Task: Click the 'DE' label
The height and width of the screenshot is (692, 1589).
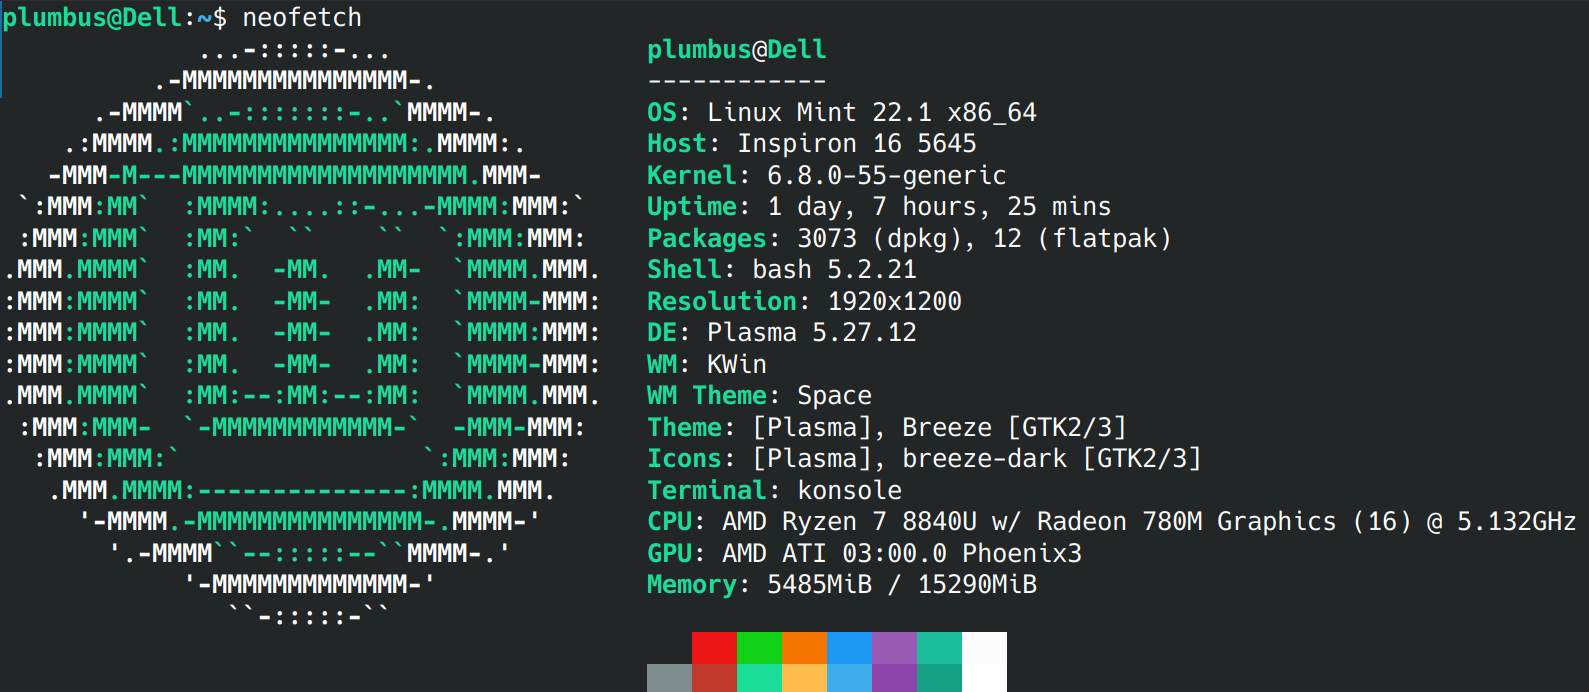Action: pyautogui.click(x=662, y=332)
